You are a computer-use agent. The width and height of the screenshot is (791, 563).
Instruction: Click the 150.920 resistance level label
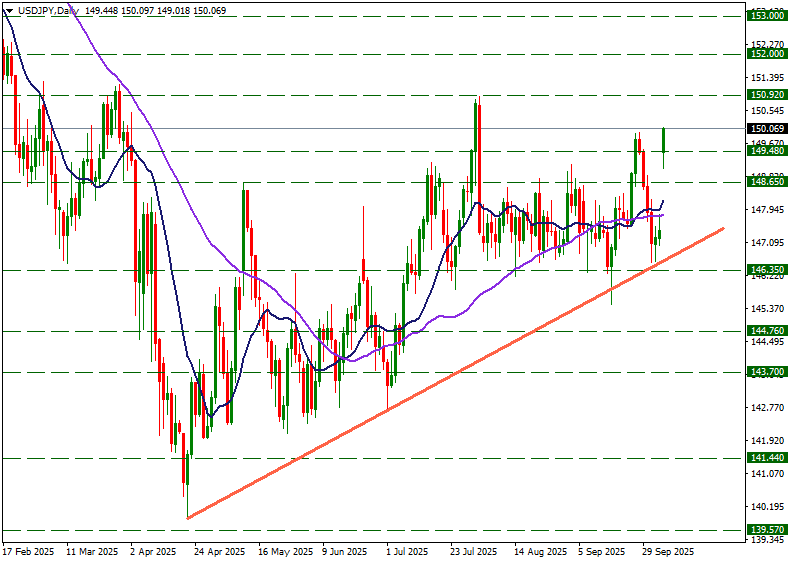[766, 95]
